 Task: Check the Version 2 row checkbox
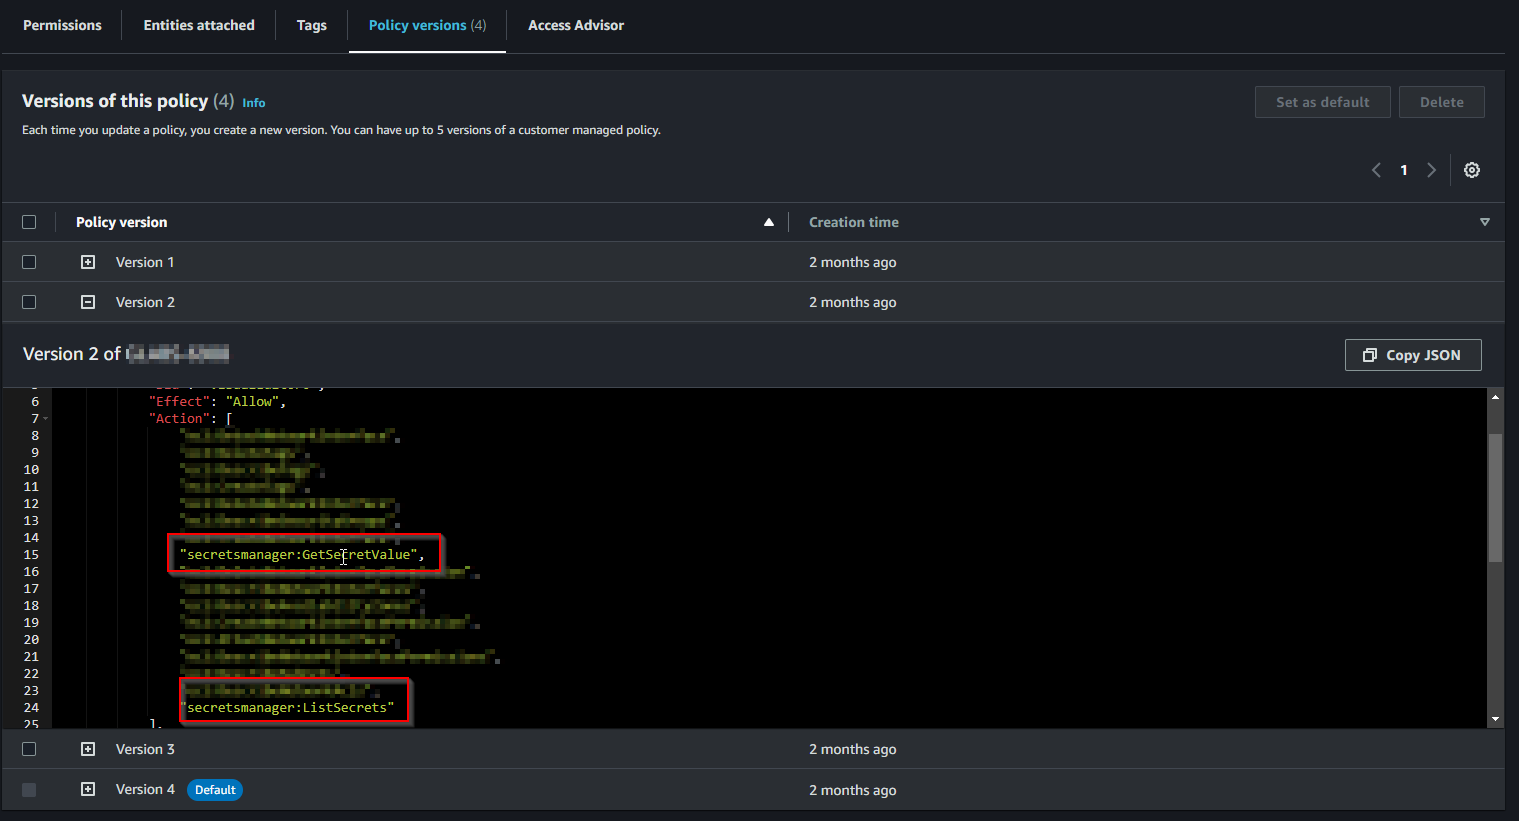click(x=29, y=302)
